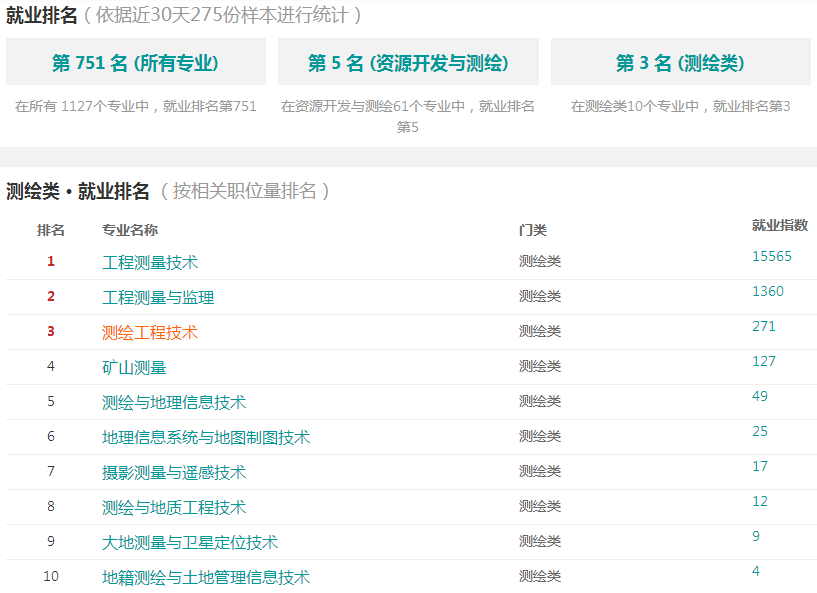Click the 就业指数 value 25
Image resolution: width=817 pixels, height=593 pixels.
pyautogui.click(x=760, y=431)
